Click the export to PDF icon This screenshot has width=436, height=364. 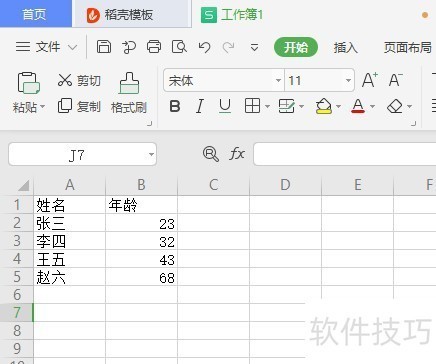tap(129, 47)
